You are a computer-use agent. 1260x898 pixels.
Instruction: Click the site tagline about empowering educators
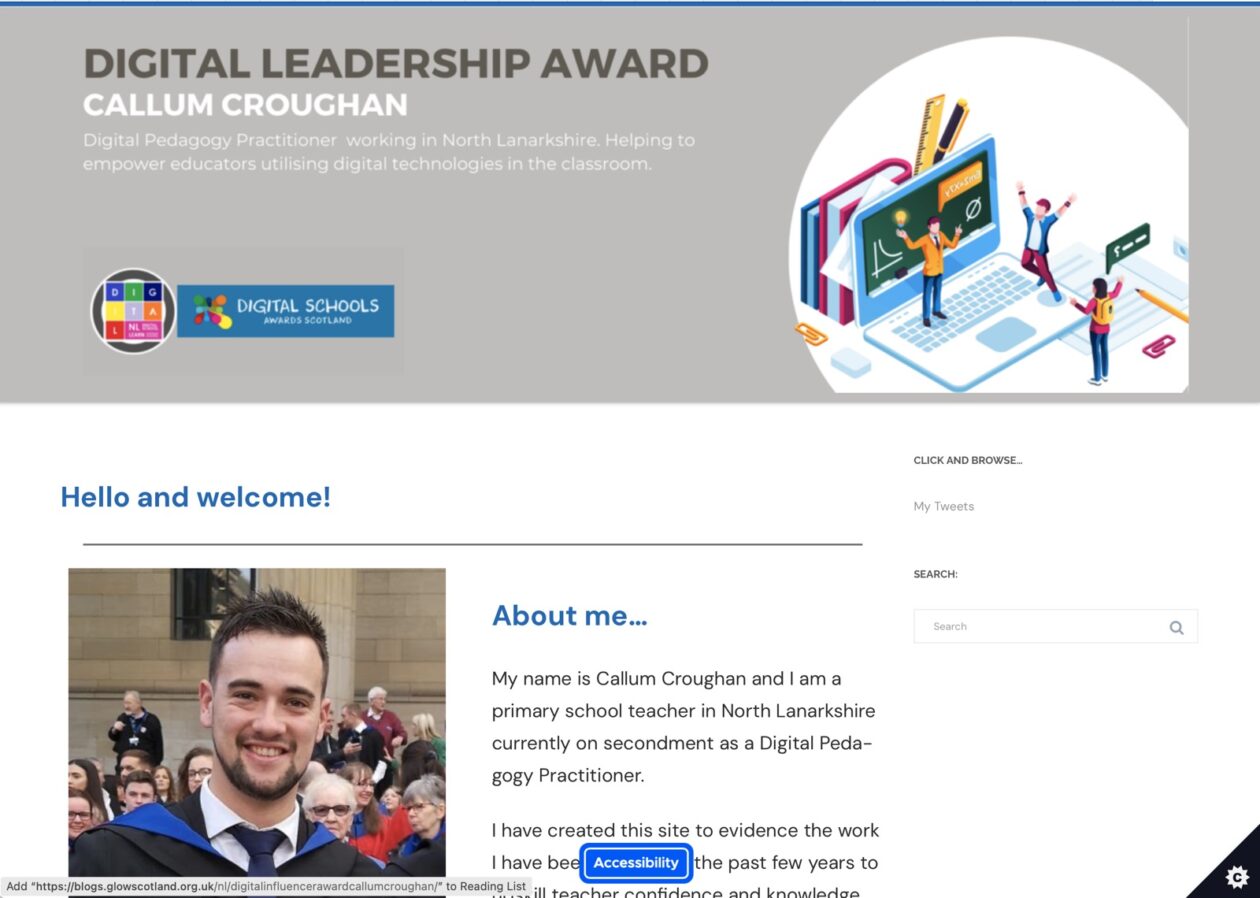388,150
